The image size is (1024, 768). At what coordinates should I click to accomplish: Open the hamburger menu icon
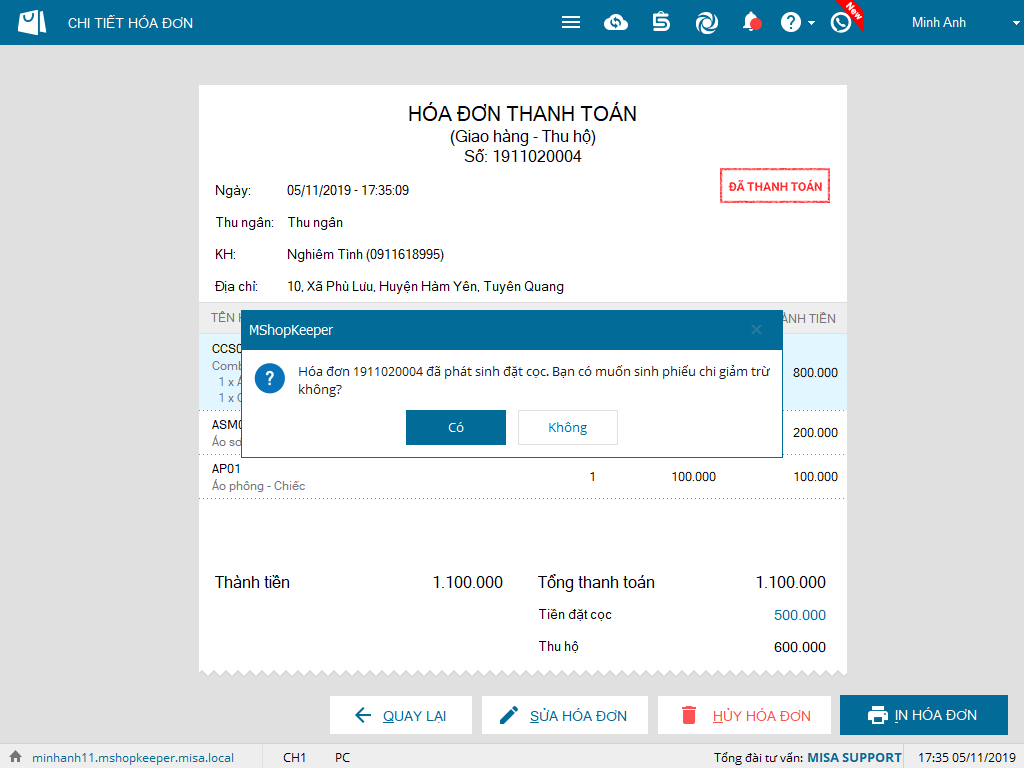pos(571,23)
